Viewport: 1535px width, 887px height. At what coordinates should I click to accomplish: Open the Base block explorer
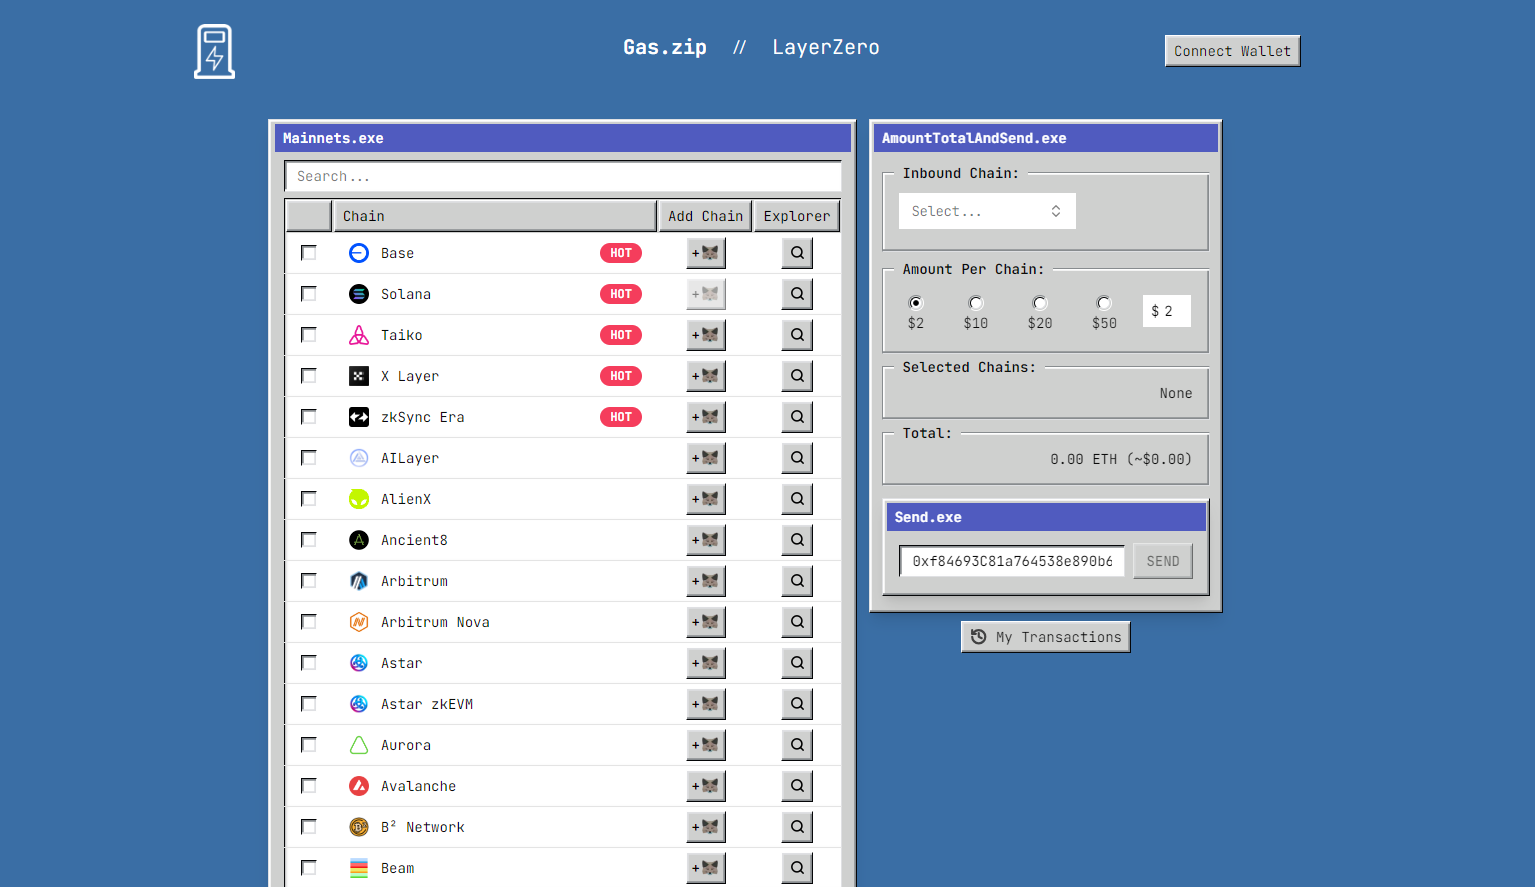point(797,253)
